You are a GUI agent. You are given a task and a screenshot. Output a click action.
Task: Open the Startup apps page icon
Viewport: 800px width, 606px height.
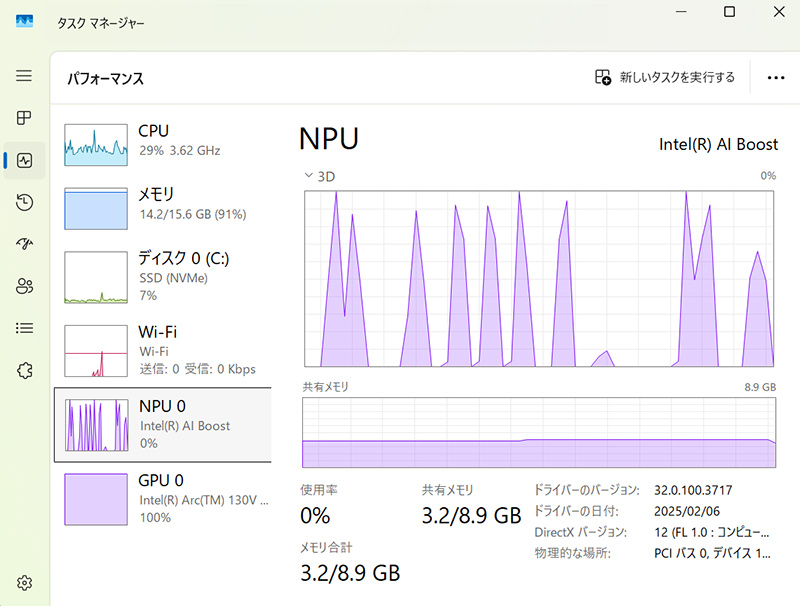click(24, 244)
